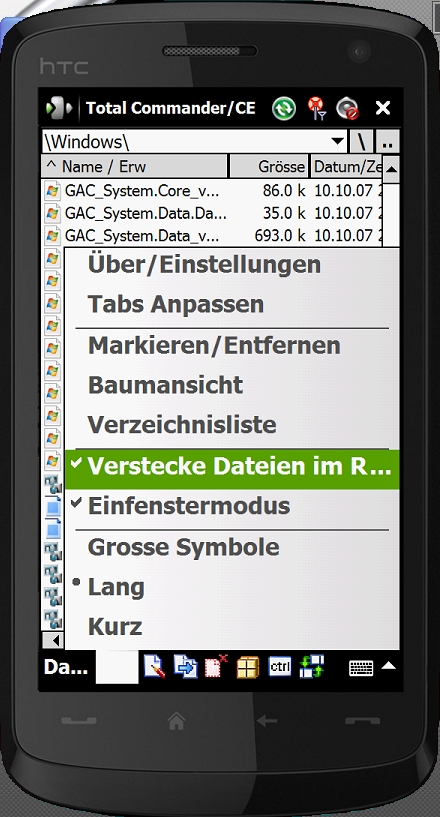Click the copy file arrow icon

click(186, 667)
